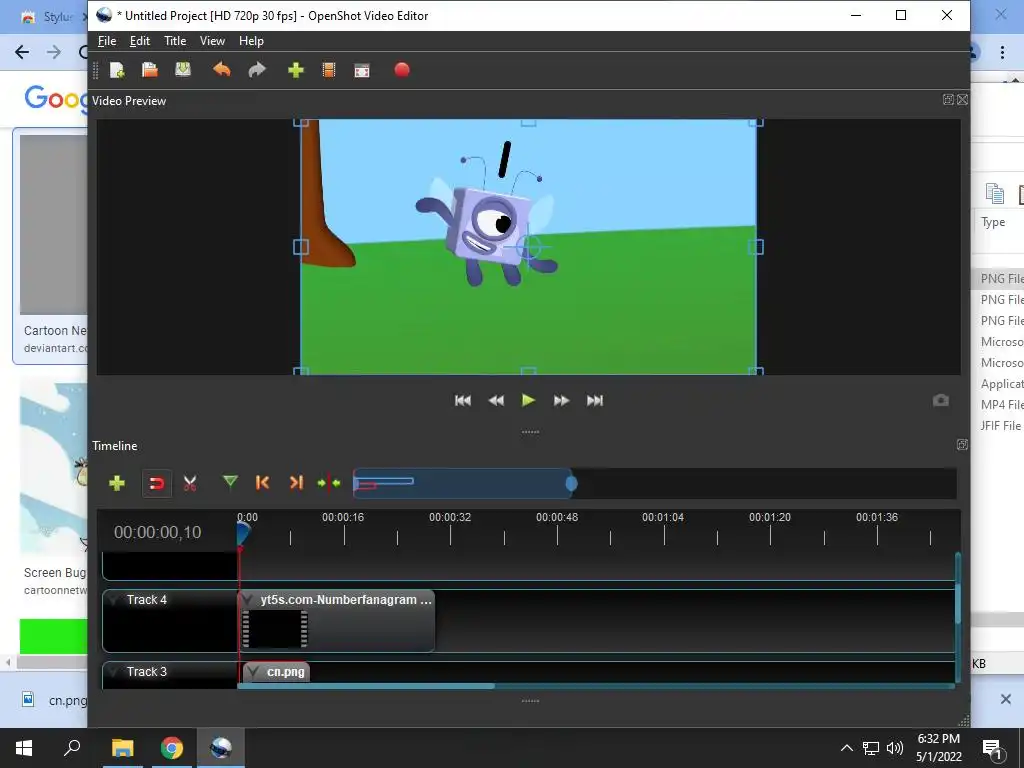Undo last action with orange arrow
Viewport: 1024px width, 768px height.
pyautogui.click(x=222, y=70)
